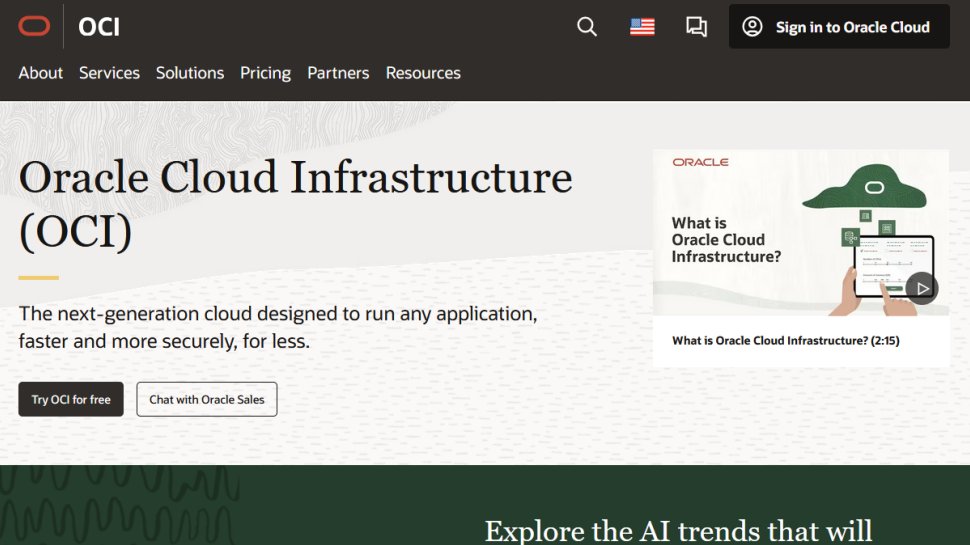Open the Pricing menu

point(265,73)
